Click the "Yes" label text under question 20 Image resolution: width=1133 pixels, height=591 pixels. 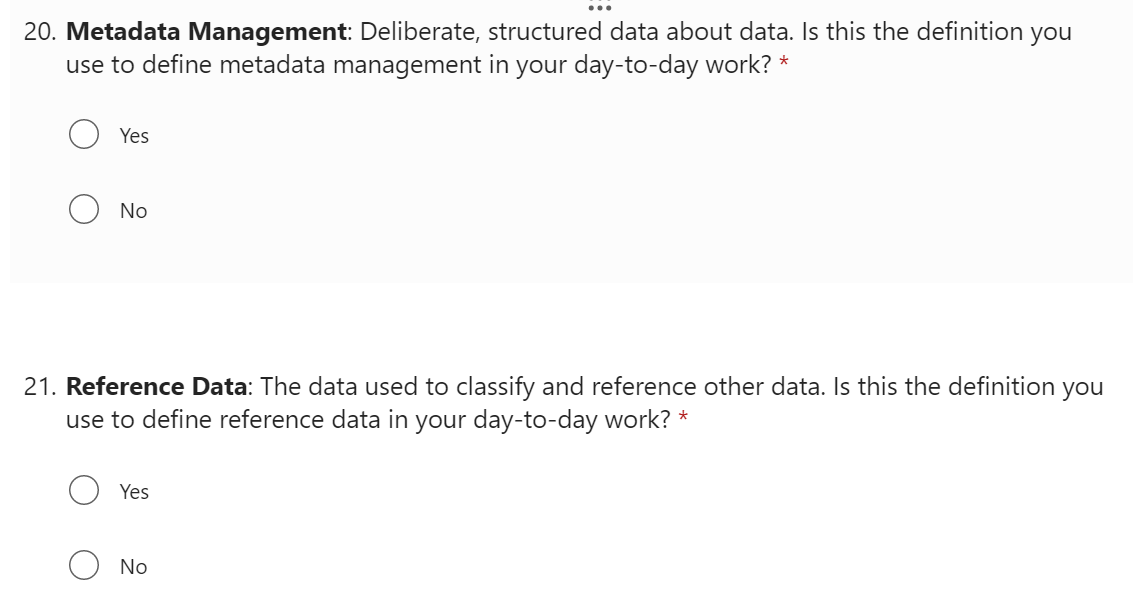coord(134,136)
